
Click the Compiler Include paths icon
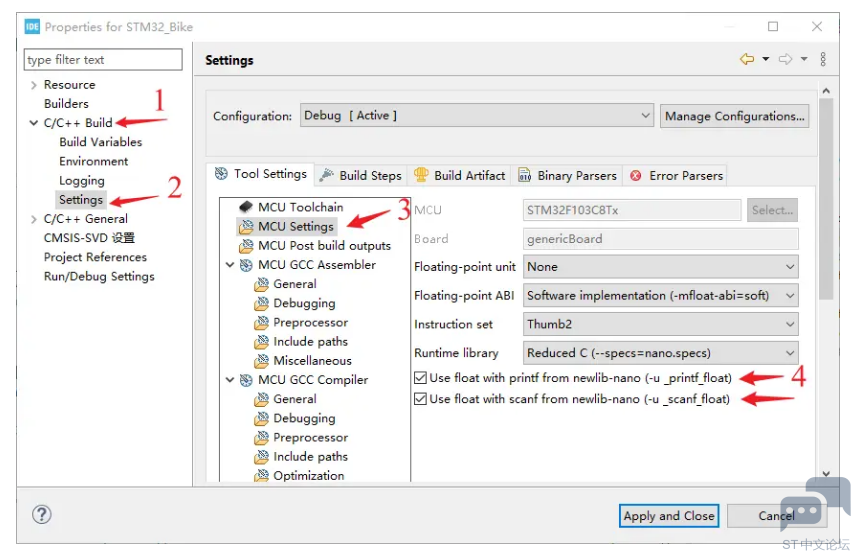tap(262, 456)
